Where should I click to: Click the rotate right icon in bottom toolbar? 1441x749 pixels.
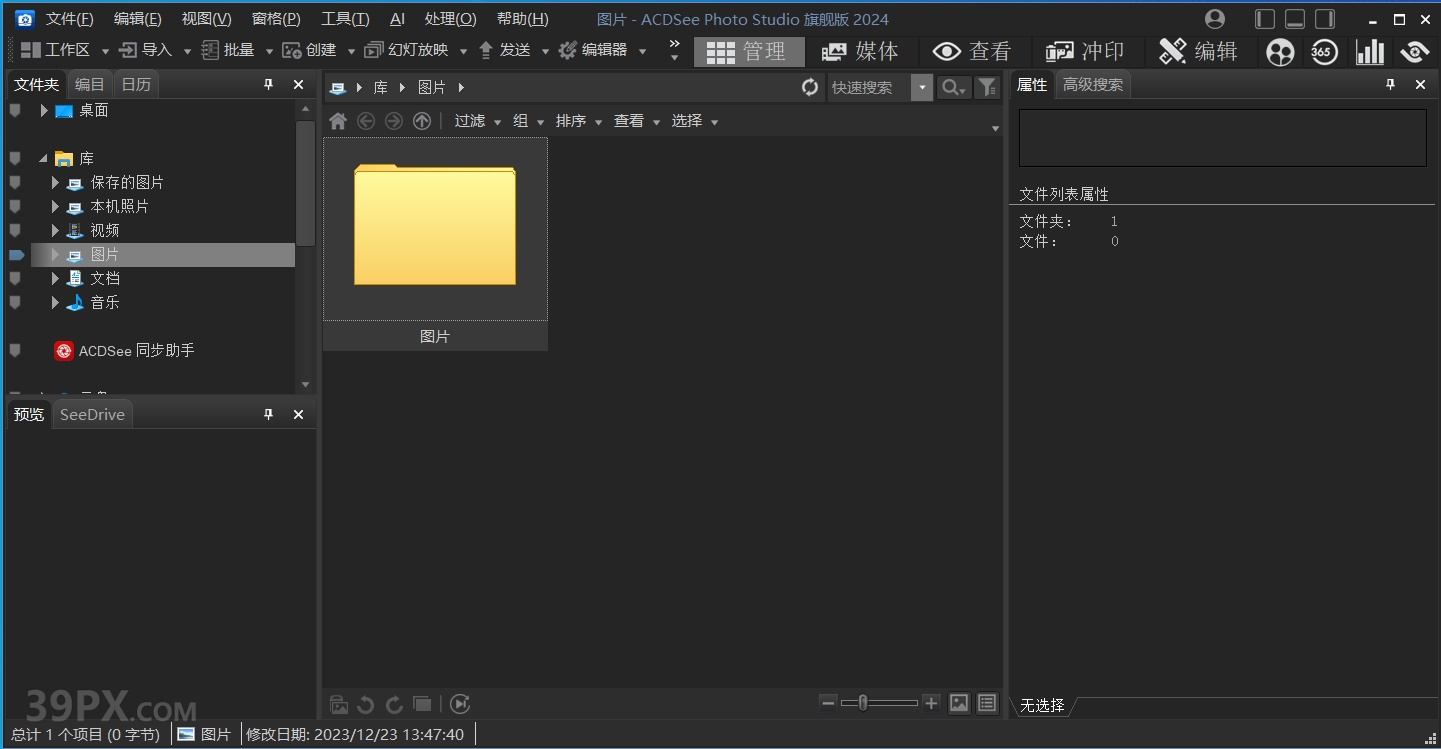394,704
